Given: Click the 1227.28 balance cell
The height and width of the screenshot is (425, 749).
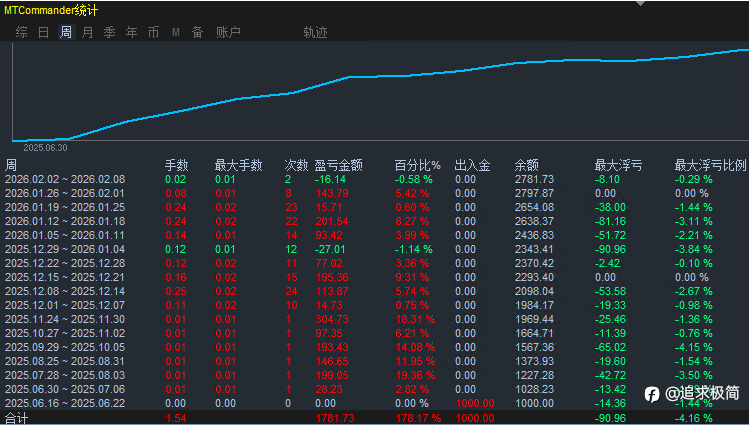Looking at the screenshot, I should coord(535,375).
